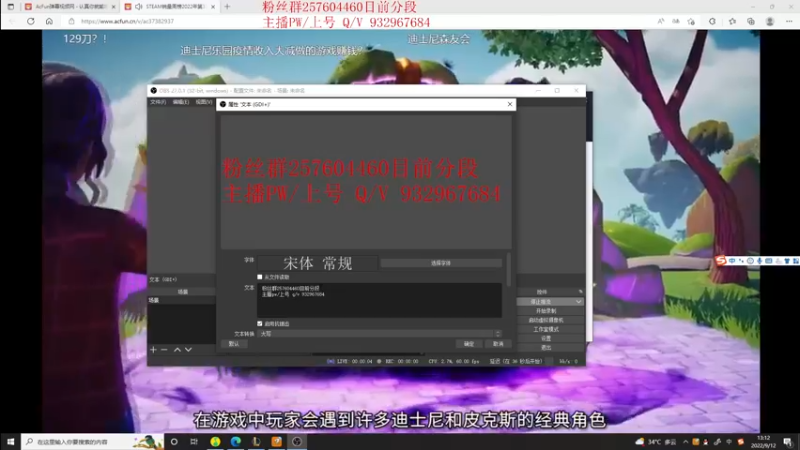Click the CPU usage status text
800x450 pixels.
454,361
